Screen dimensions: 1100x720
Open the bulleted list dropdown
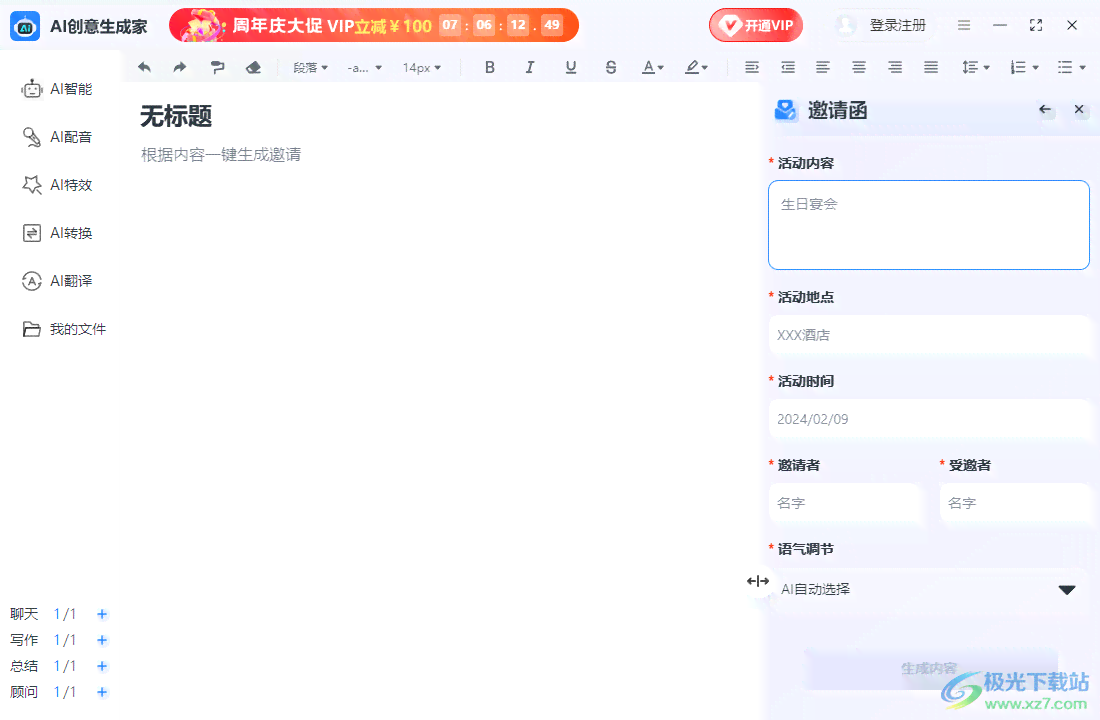[1072, 67]
